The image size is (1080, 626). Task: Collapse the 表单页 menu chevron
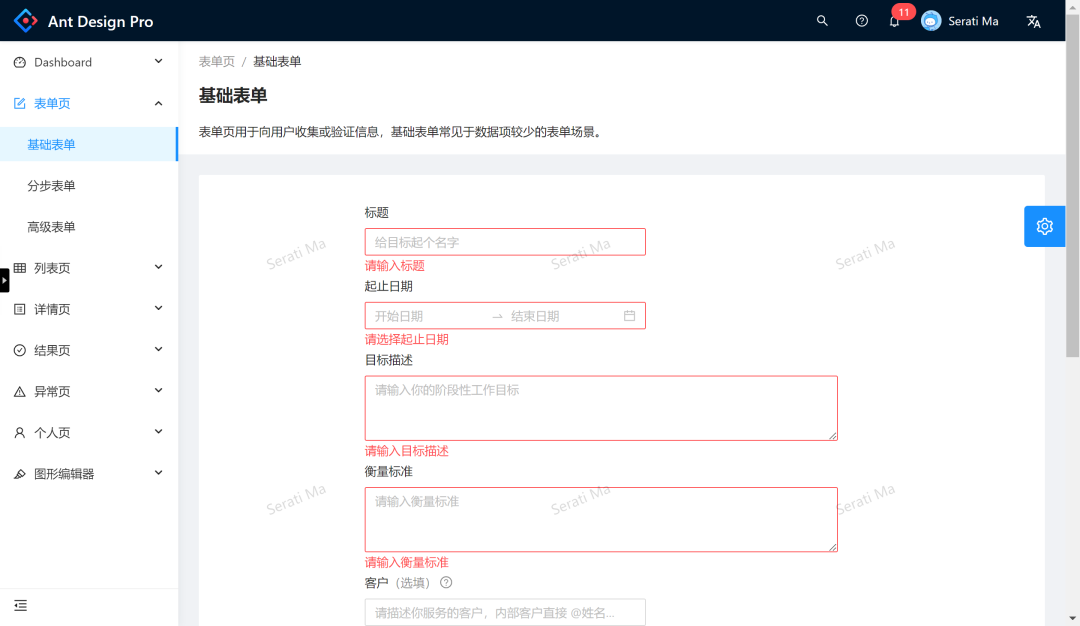coord(158,103)
